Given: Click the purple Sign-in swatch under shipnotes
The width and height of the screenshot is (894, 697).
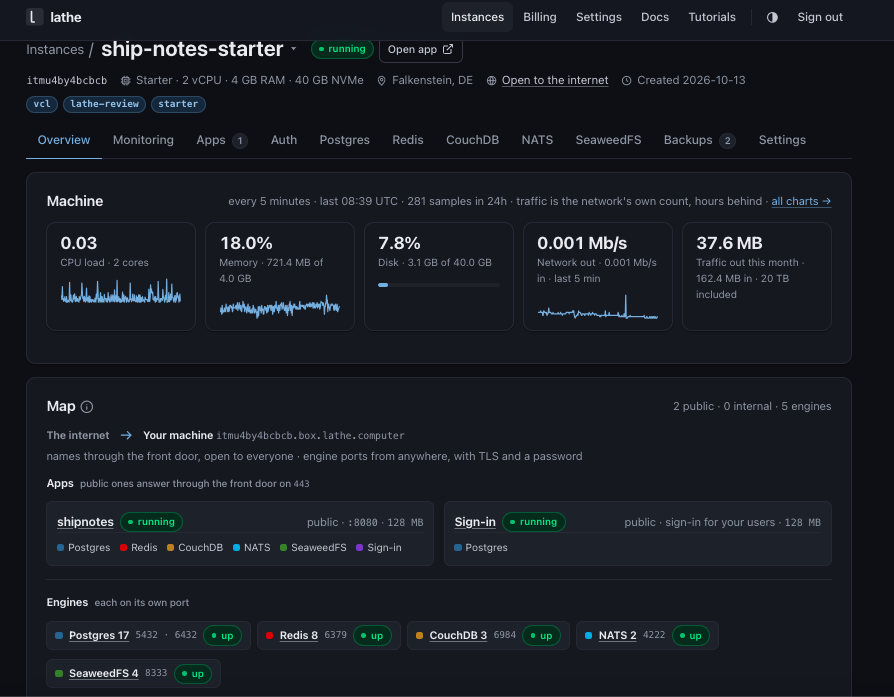Looking at the screenshot, I should 360,548.
